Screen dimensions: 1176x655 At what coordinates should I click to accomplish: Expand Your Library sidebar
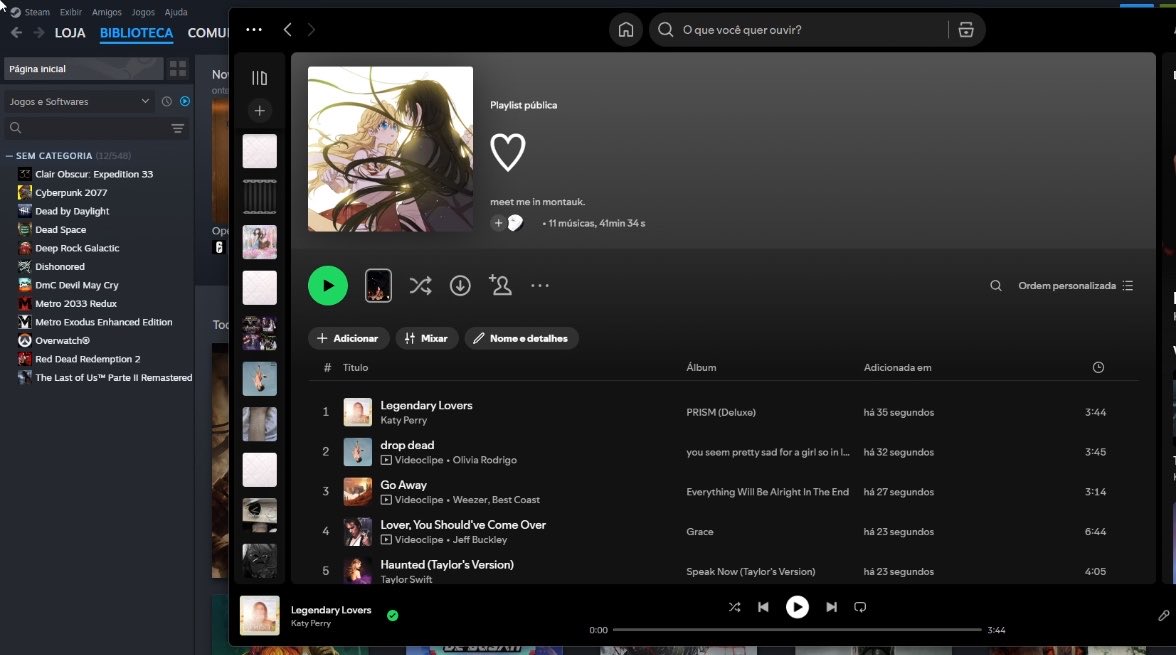[x=260, y=78]
